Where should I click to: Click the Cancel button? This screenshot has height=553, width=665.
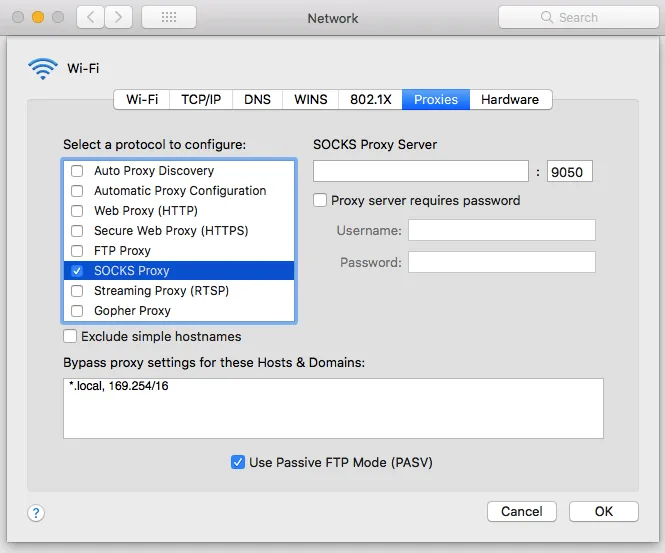522,511
